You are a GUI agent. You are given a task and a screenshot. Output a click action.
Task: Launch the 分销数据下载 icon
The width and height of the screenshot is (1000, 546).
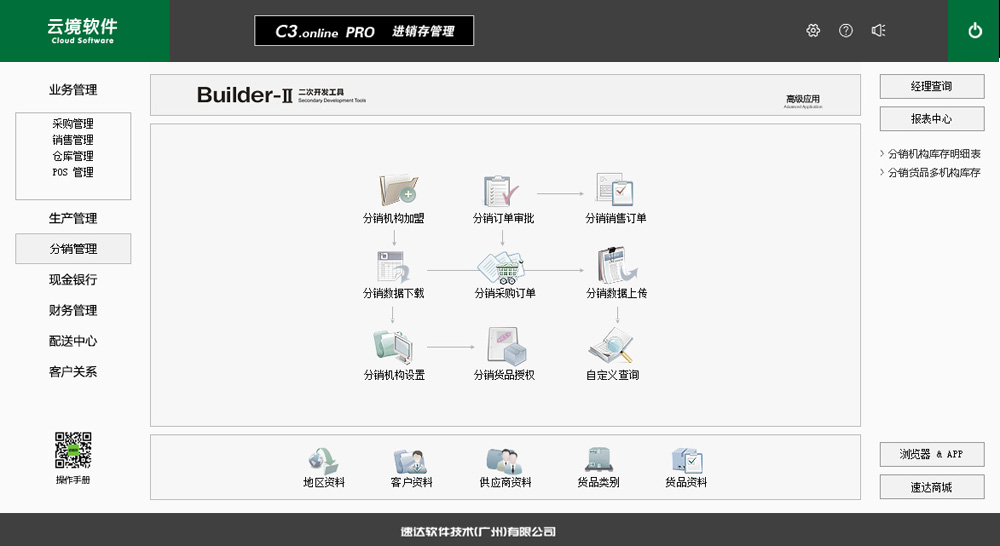pos(393,268)
